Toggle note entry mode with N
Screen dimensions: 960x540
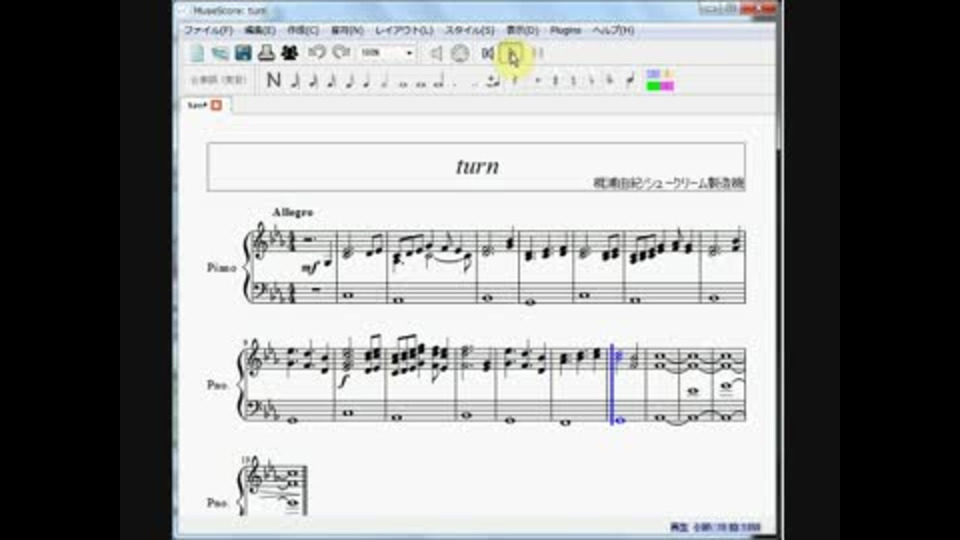[274, 80]
